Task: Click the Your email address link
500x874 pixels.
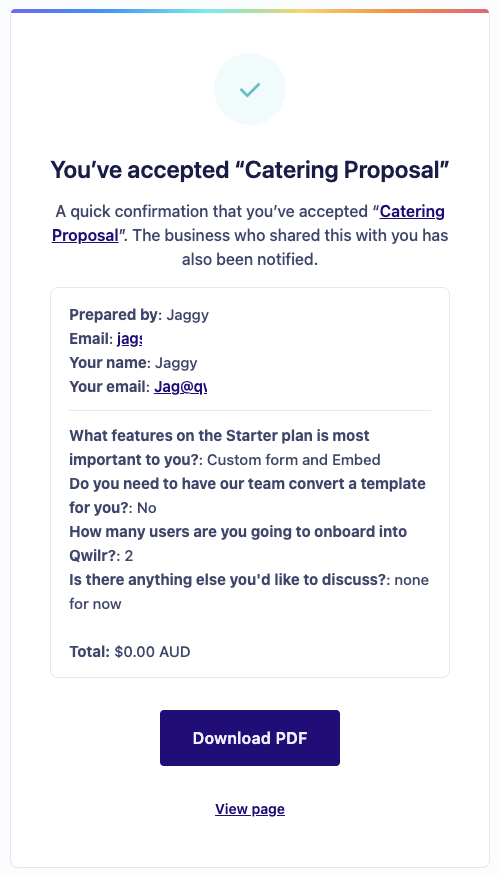Action: point(180,387)
